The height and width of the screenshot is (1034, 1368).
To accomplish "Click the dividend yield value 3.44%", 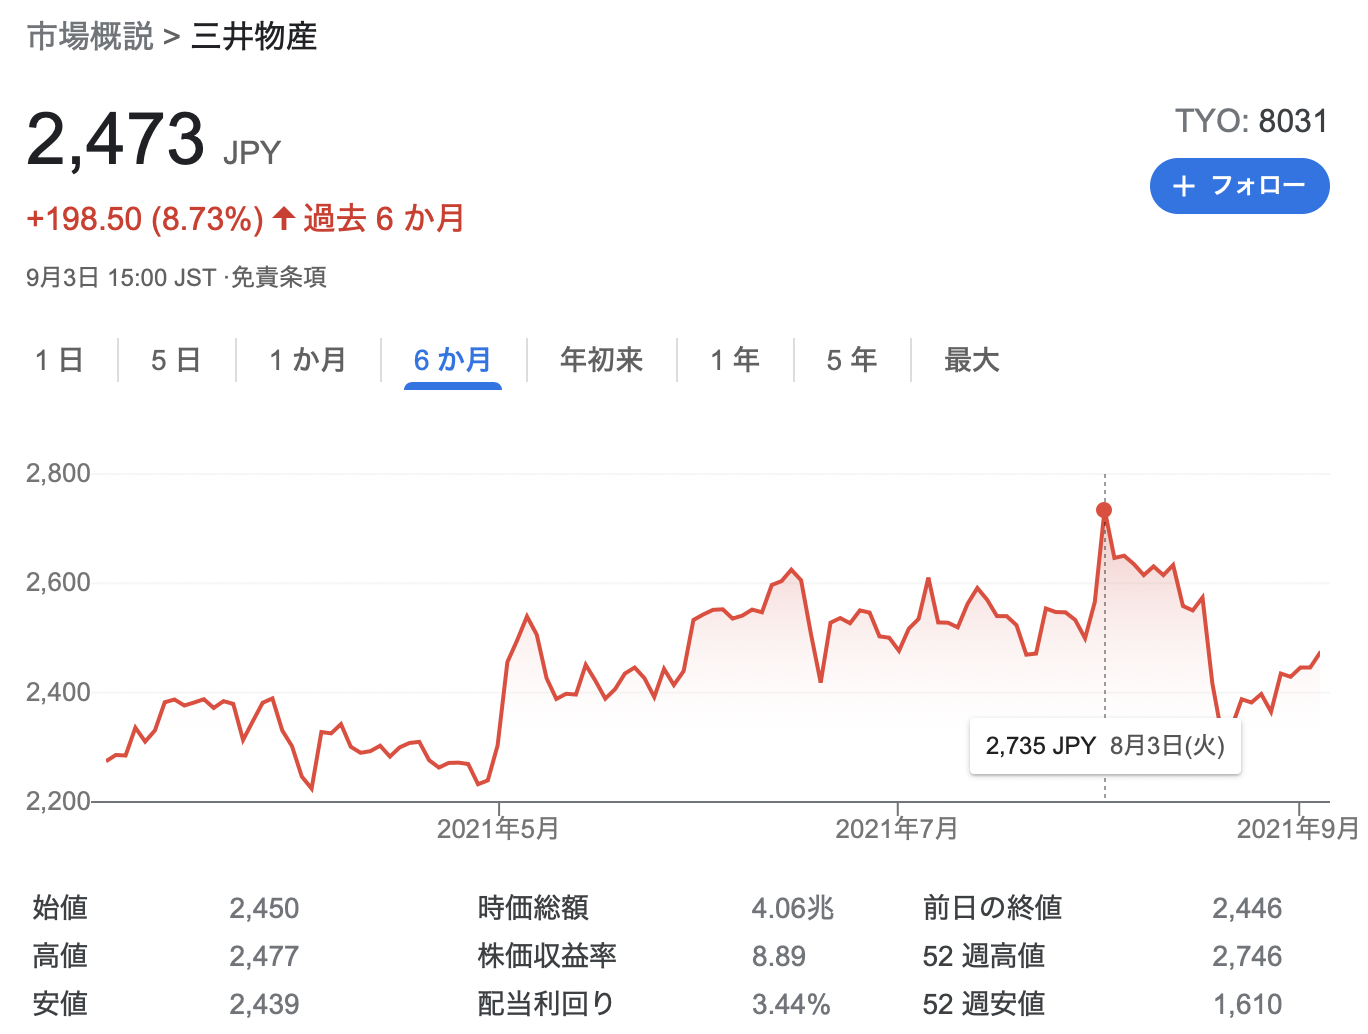I will tap(791, 1004).
